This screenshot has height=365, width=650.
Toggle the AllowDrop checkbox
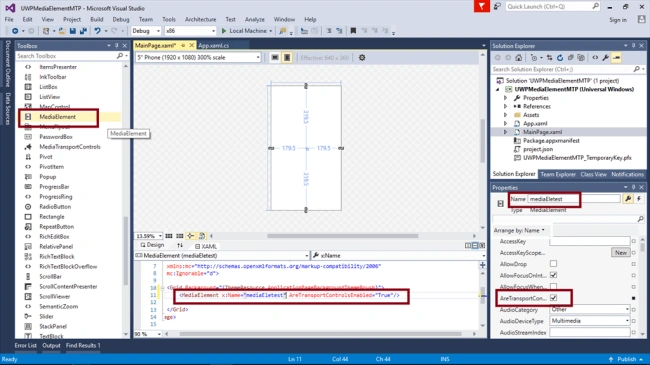pos(553,264)
